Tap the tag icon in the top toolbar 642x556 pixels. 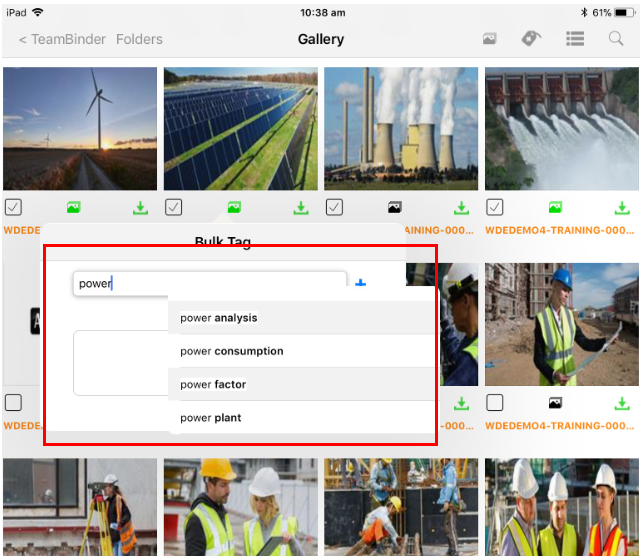click(x=531, y=39)
